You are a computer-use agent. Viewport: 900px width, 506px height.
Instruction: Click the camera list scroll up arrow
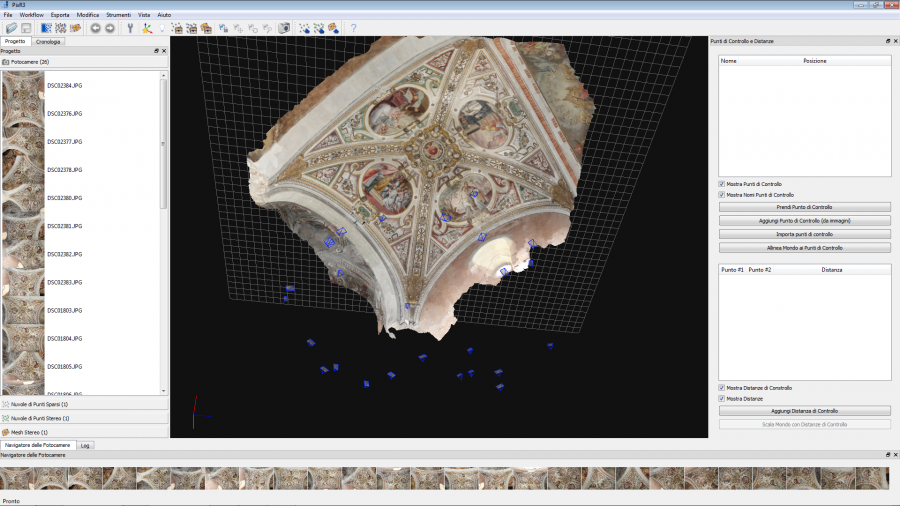164,75
